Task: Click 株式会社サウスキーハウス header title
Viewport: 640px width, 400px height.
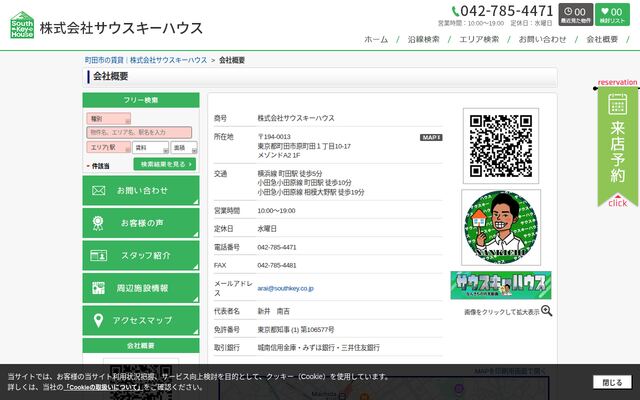Action: point(121,28)
